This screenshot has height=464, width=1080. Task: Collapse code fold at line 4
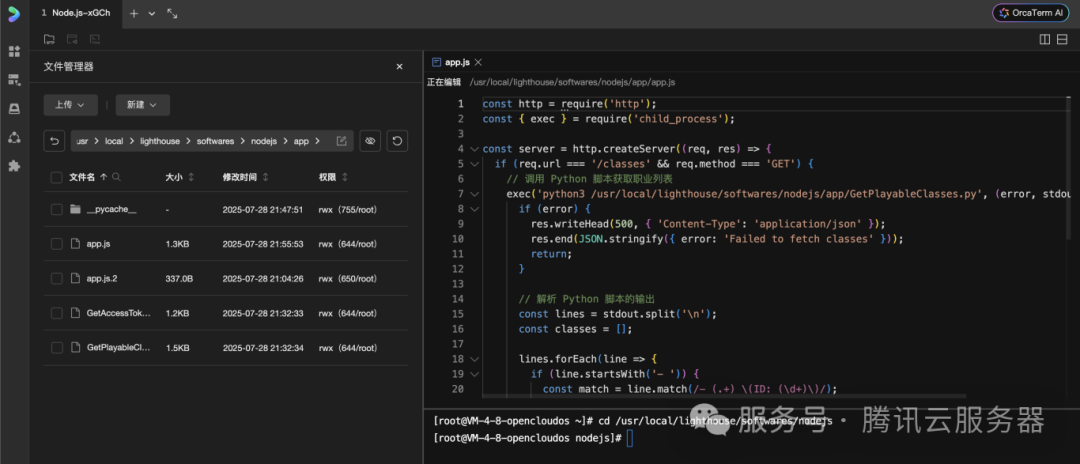474,149
